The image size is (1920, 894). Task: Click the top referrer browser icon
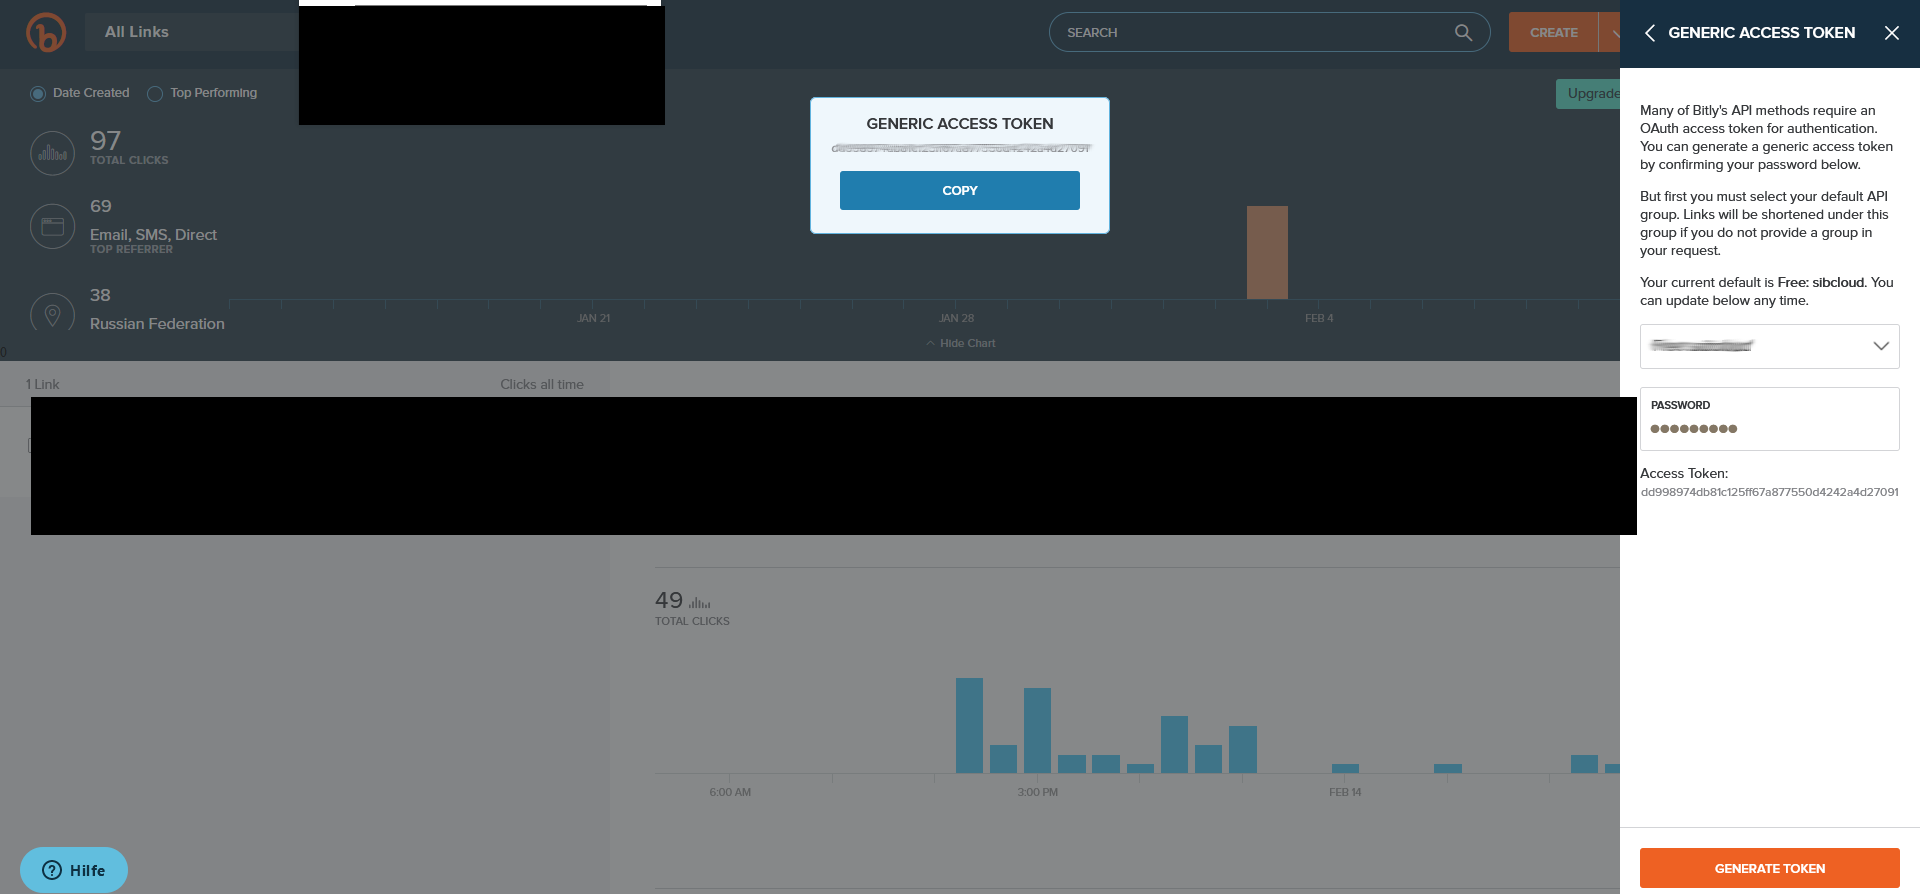[53, 226]
